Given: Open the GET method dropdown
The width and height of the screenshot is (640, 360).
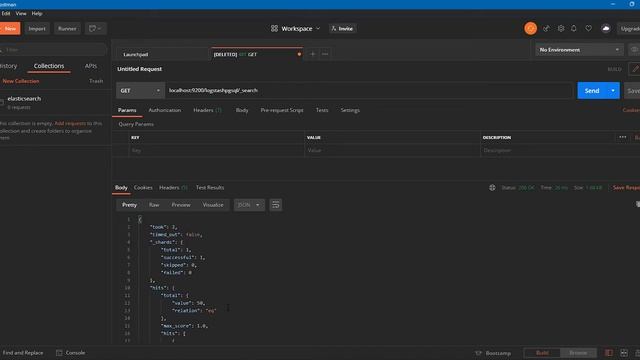Looking at the screenshot, I should [x=140, y=91].
